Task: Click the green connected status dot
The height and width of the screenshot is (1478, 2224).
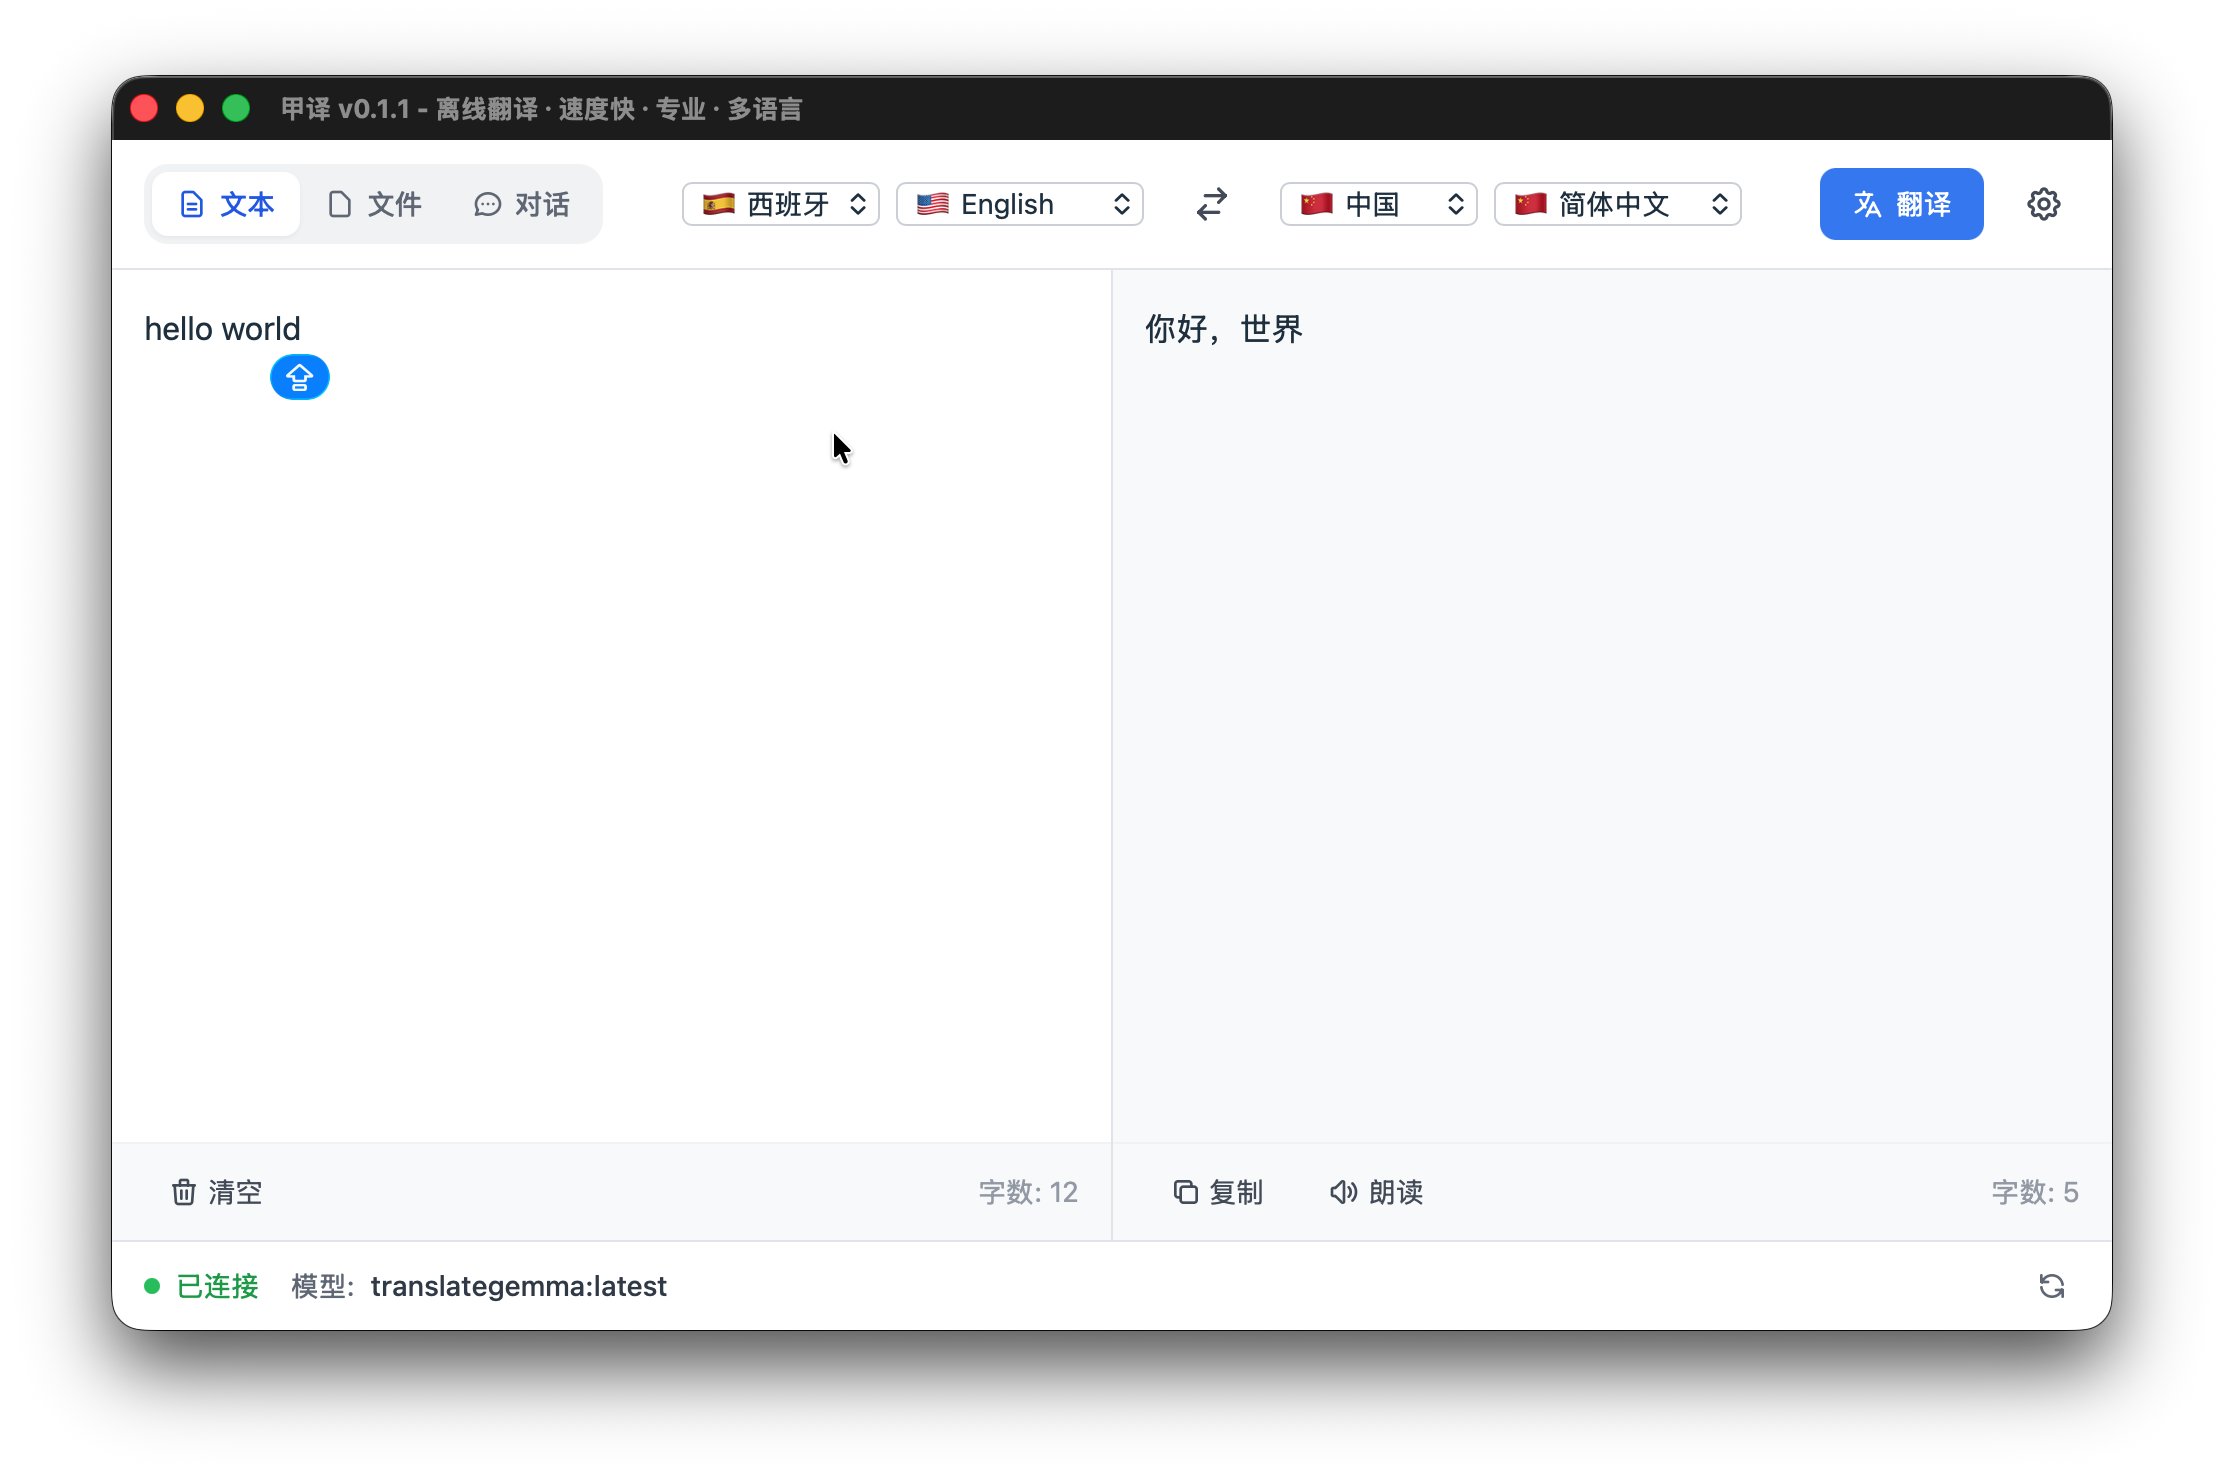Action: [152, 1286]
